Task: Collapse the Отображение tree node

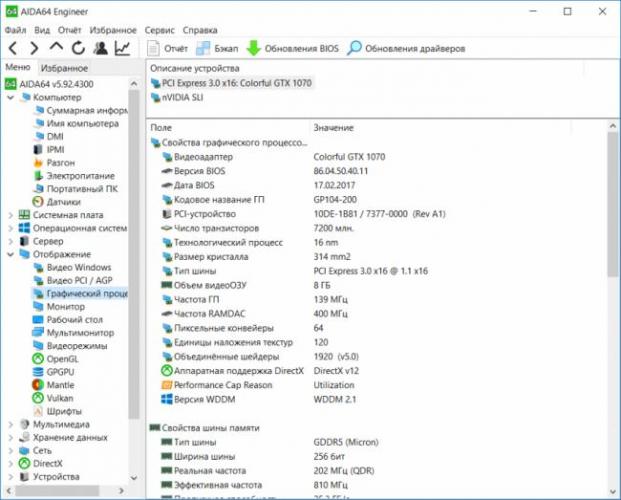Action: [x=11, y=254]
